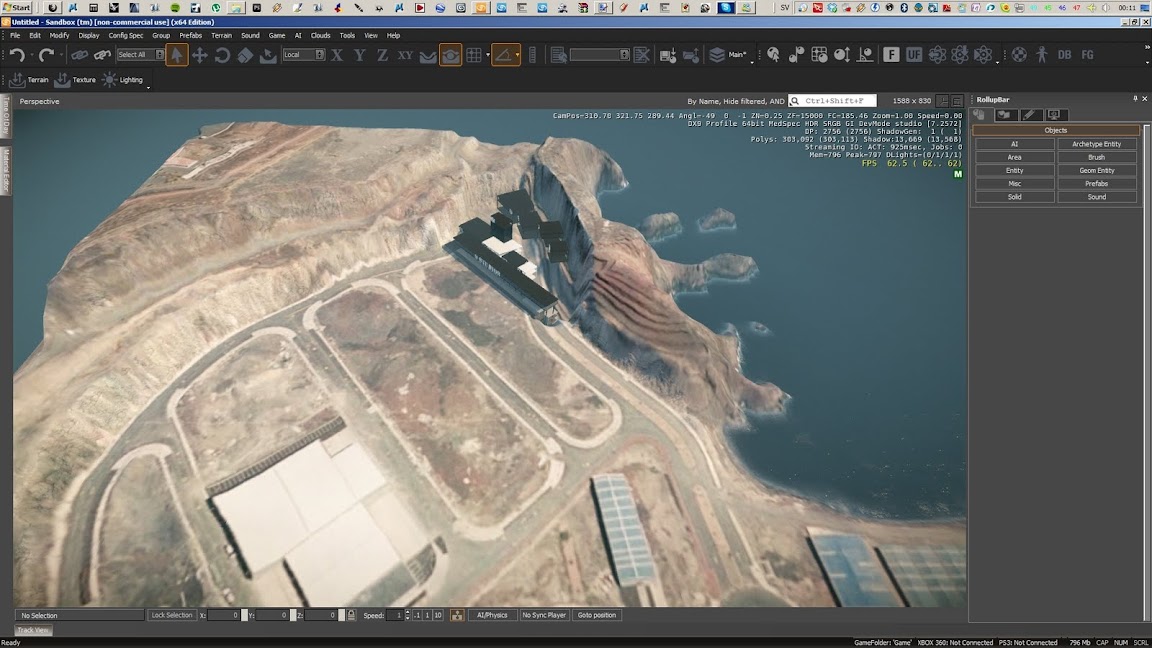Click the Link objects chain icon
This screenshot has width=1152, height=648.
pos(79,55)
